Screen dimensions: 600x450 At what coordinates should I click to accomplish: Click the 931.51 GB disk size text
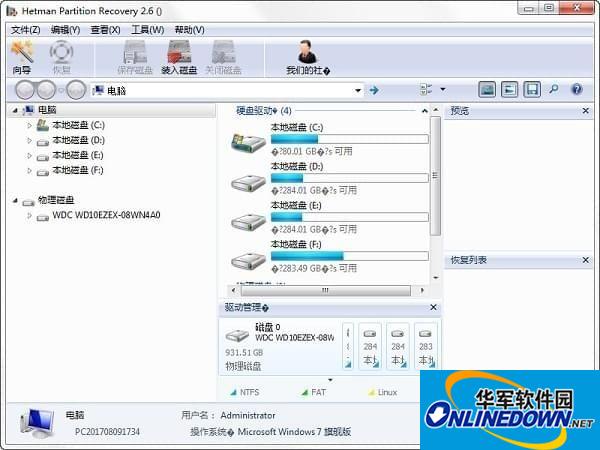(244, 352)
